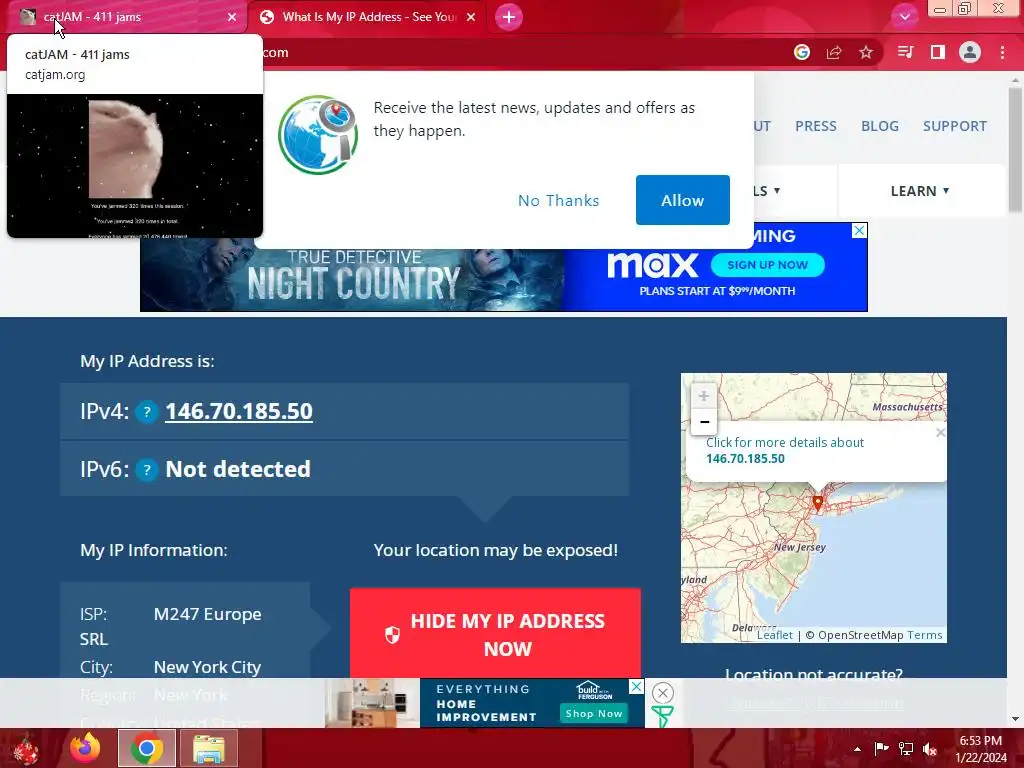Open the BLOG nav link
Image resolution: width=1024 pixels, height=768 pixels.
[x=880, y=126]
